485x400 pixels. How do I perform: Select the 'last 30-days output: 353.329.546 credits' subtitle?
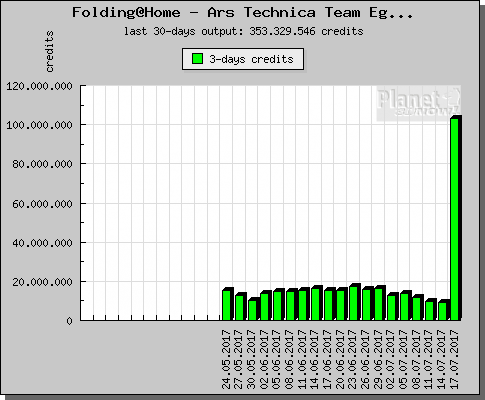tap(243, 31)
